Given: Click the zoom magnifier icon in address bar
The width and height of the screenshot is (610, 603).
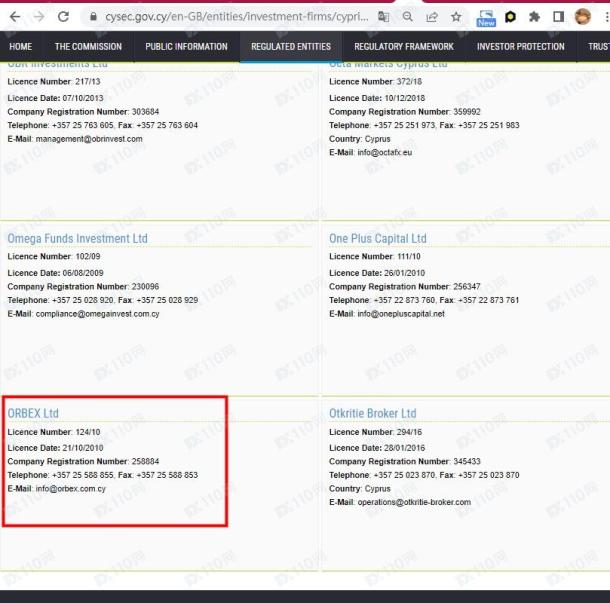Looking at the screenshot, I should click(408, 17).
